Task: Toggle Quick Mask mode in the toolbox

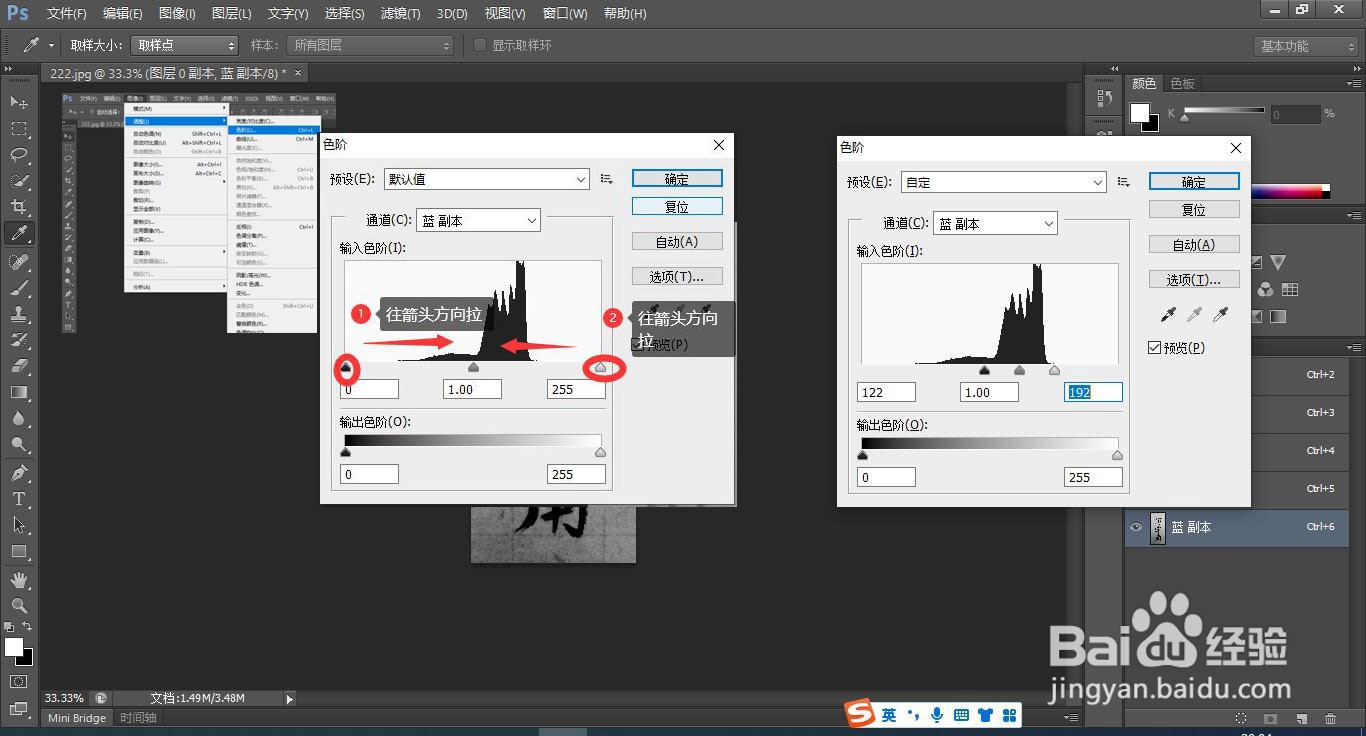Action: [x=19, y=681]
